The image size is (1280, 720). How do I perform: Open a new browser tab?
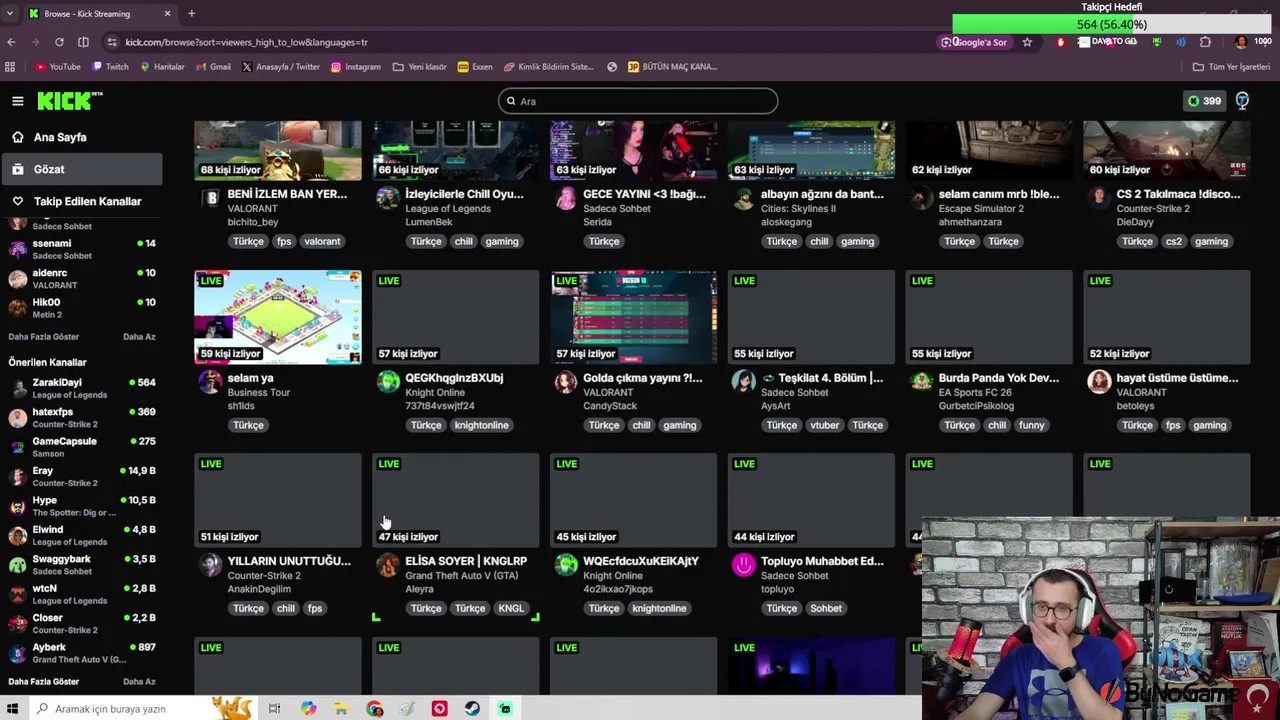point(191,14)
